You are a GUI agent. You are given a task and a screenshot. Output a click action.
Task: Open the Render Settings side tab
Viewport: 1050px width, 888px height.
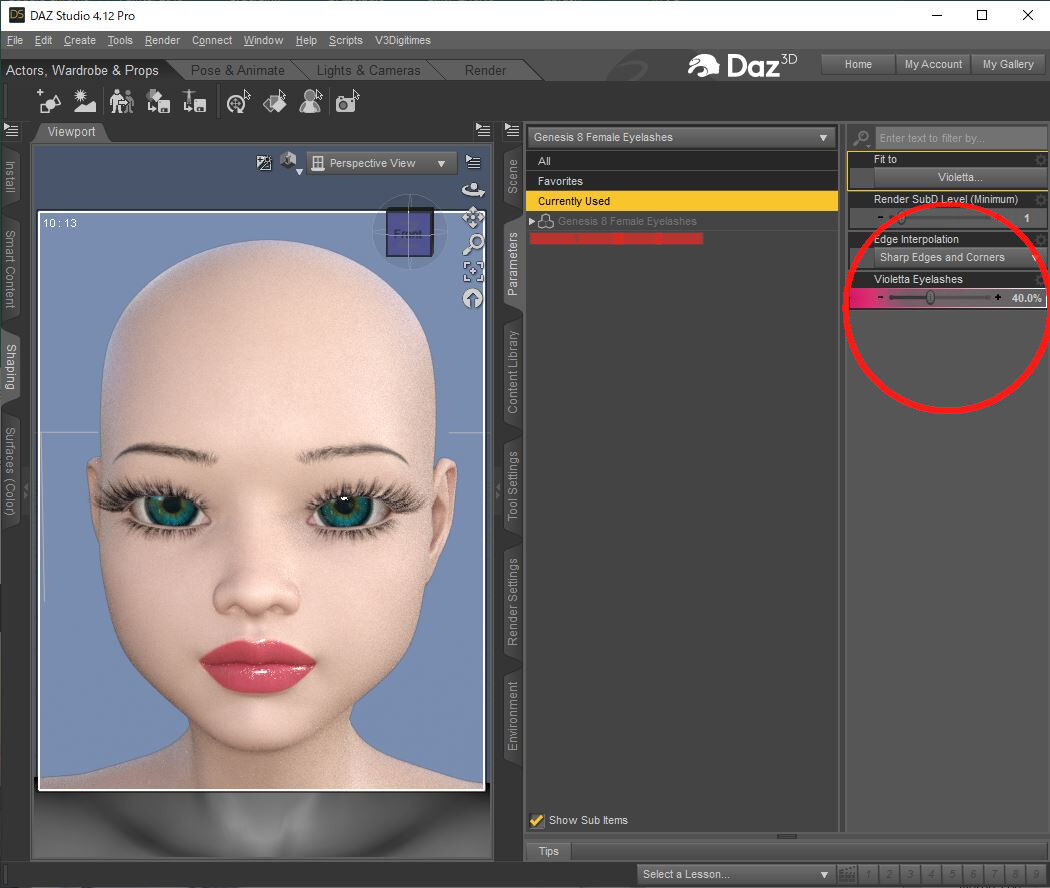512,601
